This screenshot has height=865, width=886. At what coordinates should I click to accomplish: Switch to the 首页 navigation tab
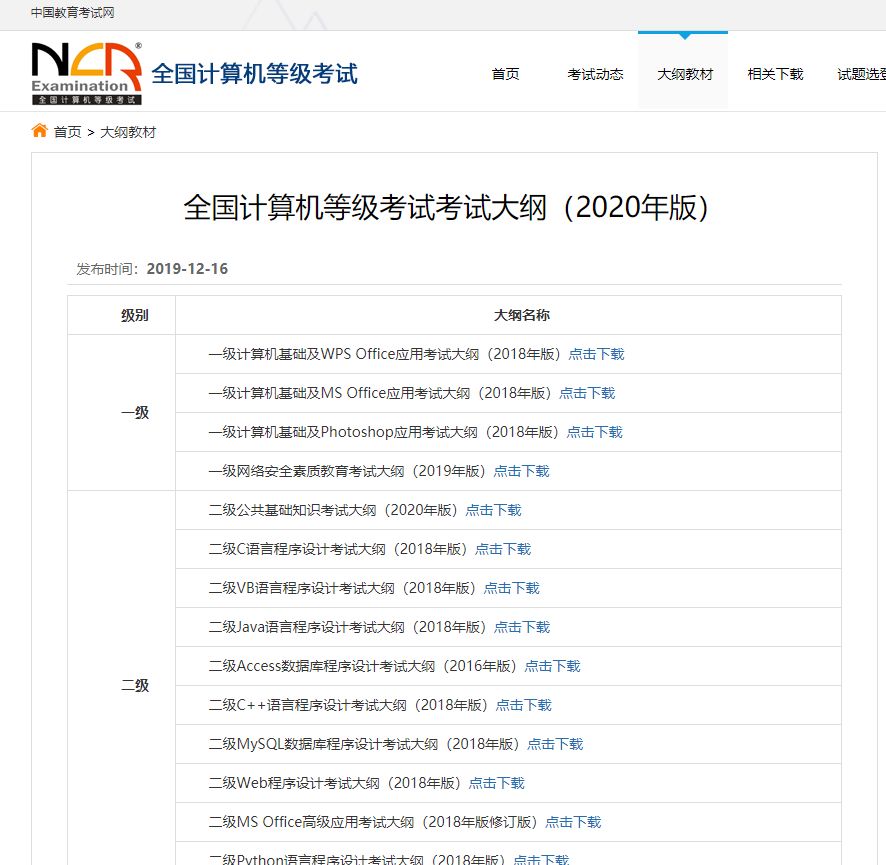click(x=505, y=73)
